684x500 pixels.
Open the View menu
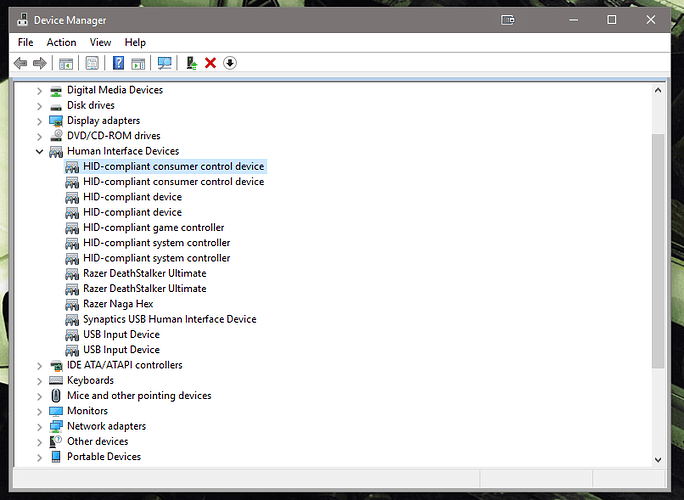pos(100,42)
